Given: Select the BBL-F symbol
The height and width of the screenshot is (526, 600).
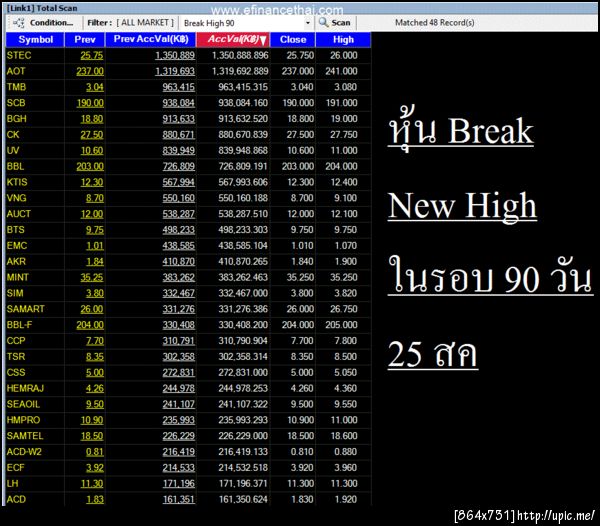Looking at the screenshot, I should coord(19,325).
